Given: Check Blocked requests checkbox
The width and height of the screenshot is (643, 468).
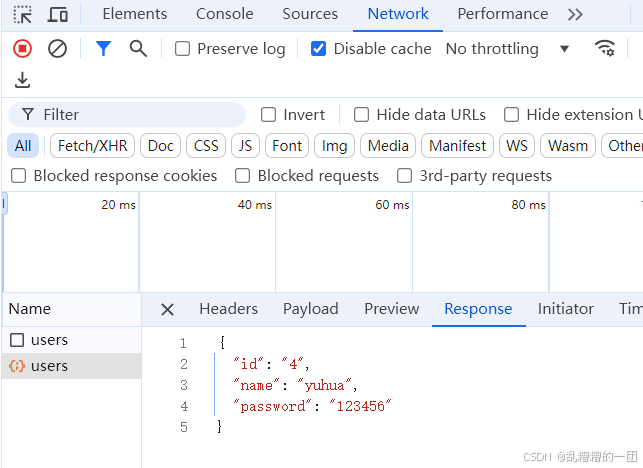Looking at the screenshot, I should tap(242, 176).
